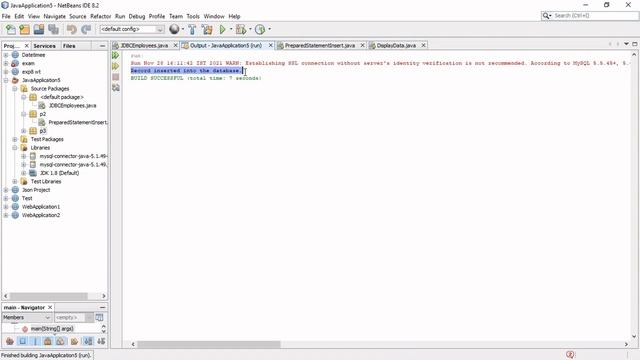Click the red Stop icon in Output sidebar

click(116, 77)
